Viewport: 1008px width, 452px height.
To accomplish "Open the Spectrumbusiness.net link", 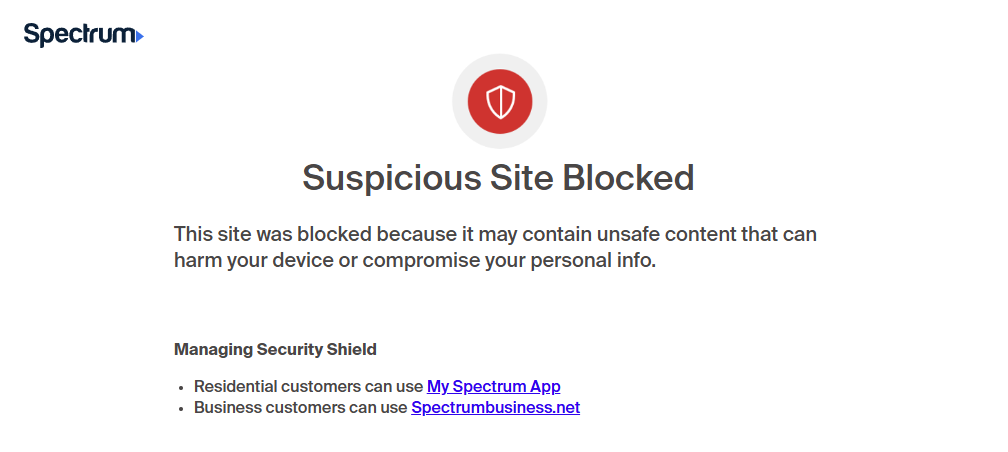I will click(495, 408).
